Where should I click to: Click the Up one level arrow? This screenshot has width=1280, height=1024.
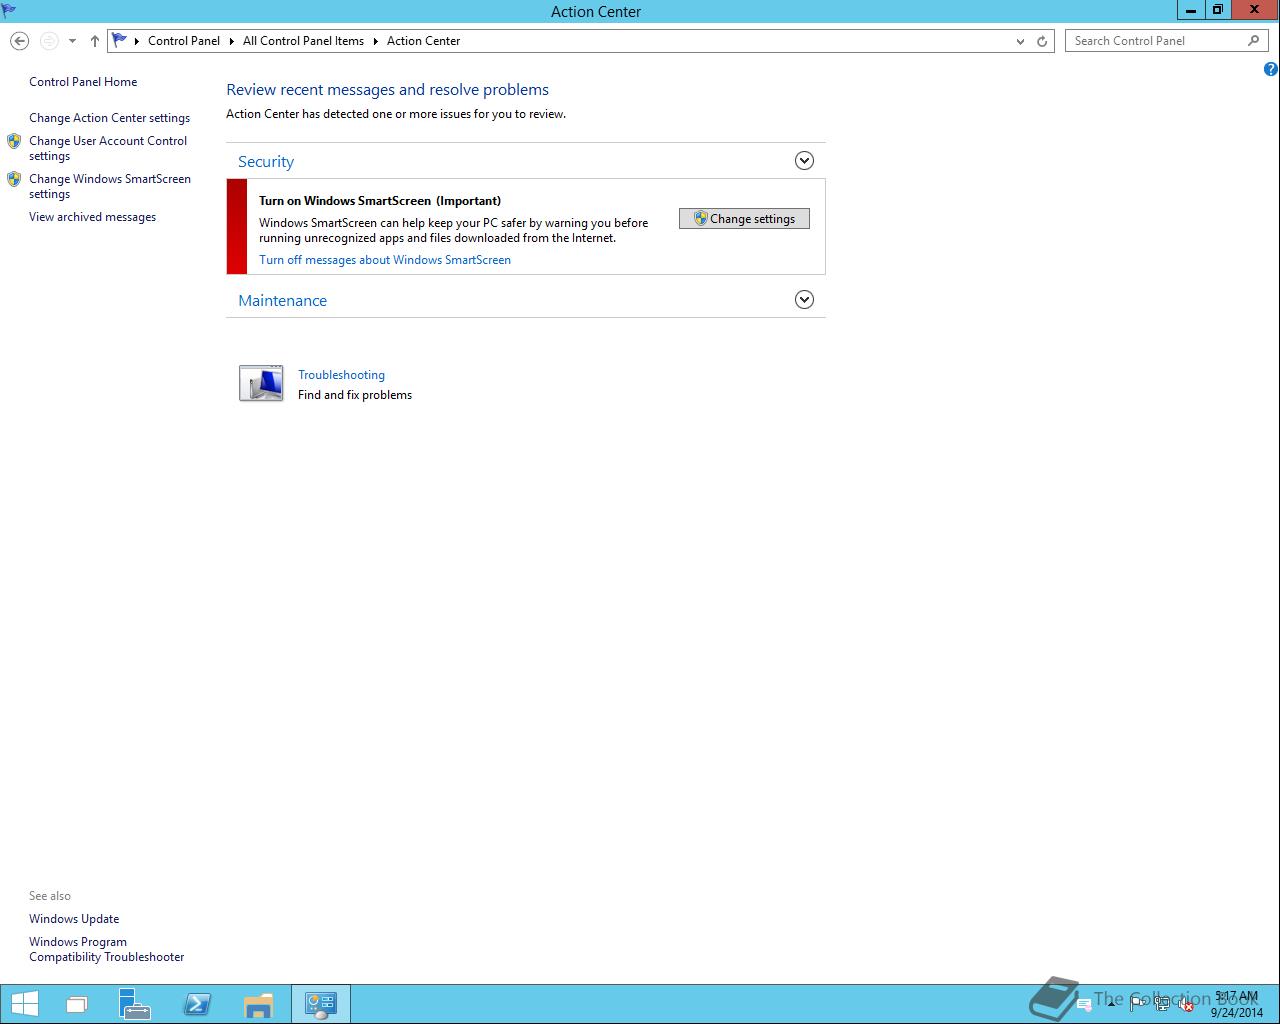pos(95,41)
